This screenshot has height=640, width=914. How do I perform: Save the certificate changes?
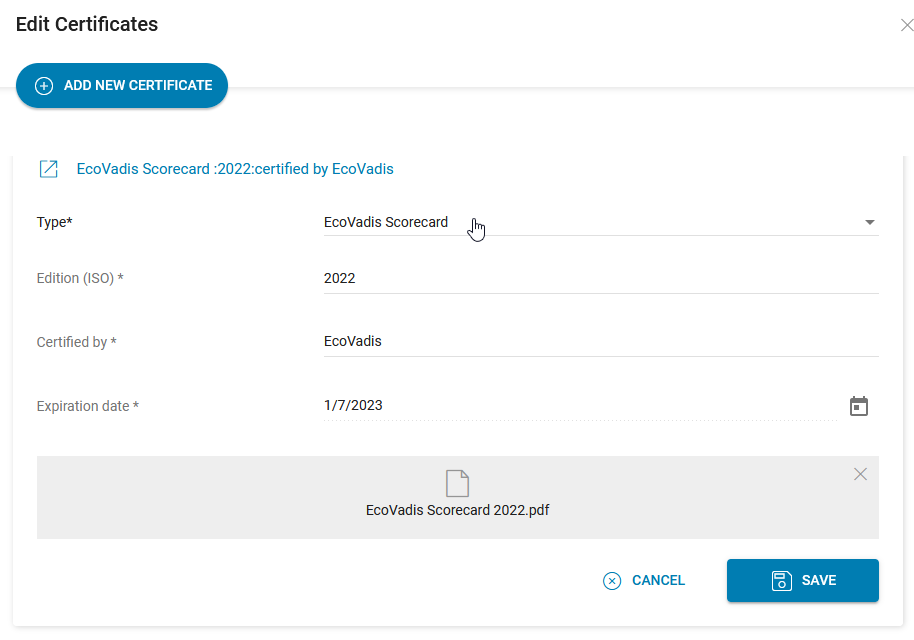(x=803, y=580)
